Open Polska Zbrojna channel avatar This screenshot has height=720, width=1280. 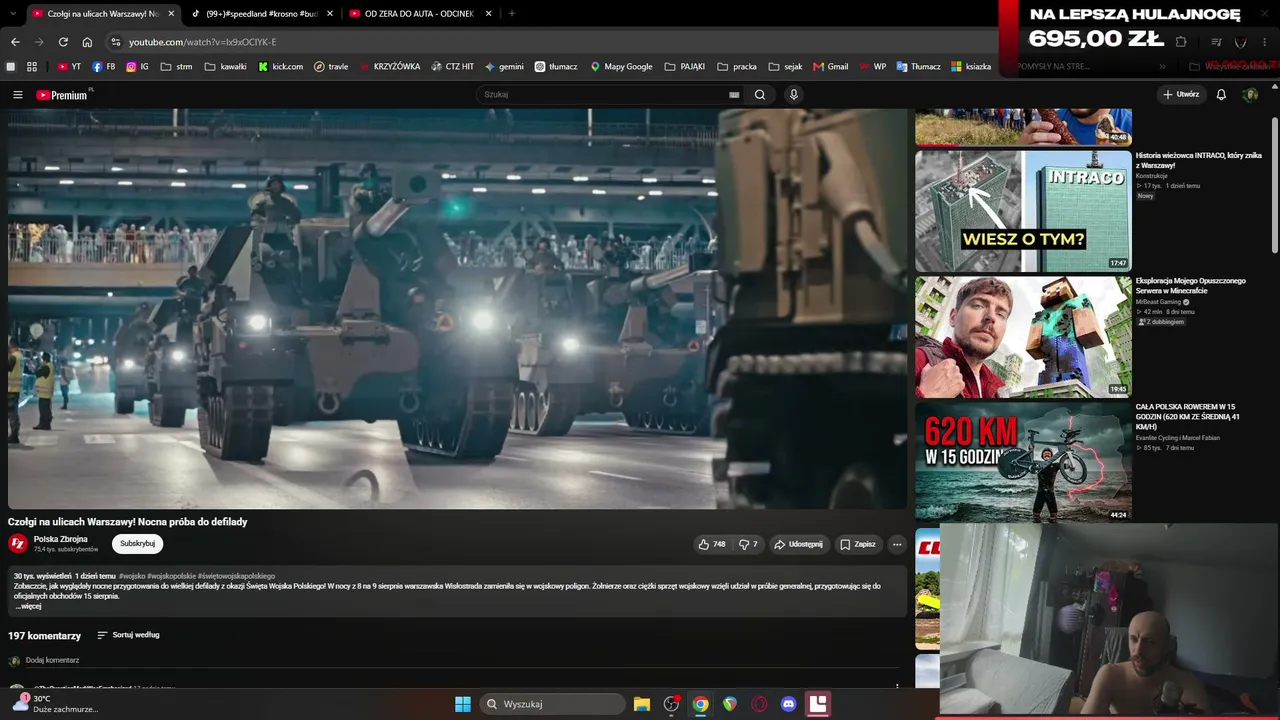(18, 543)
